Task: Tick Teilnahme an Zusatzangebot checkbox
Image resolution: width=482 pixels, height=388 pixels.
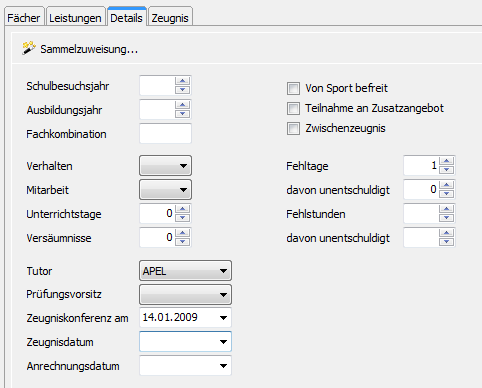Action: 293,108
